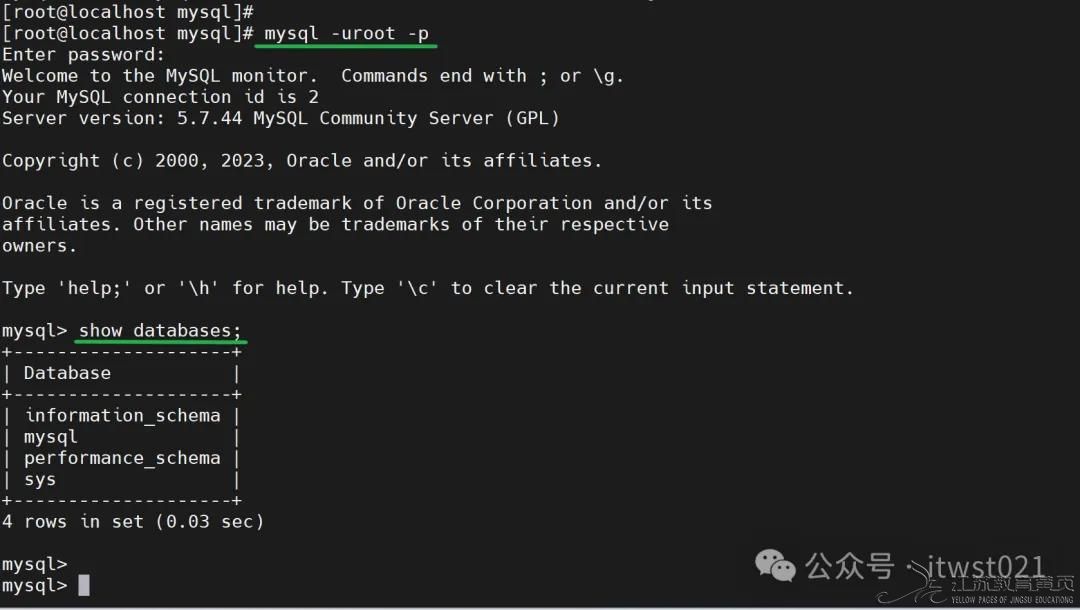
Task: Click the "Enter password:" prompt line
Action: (83, 55)
